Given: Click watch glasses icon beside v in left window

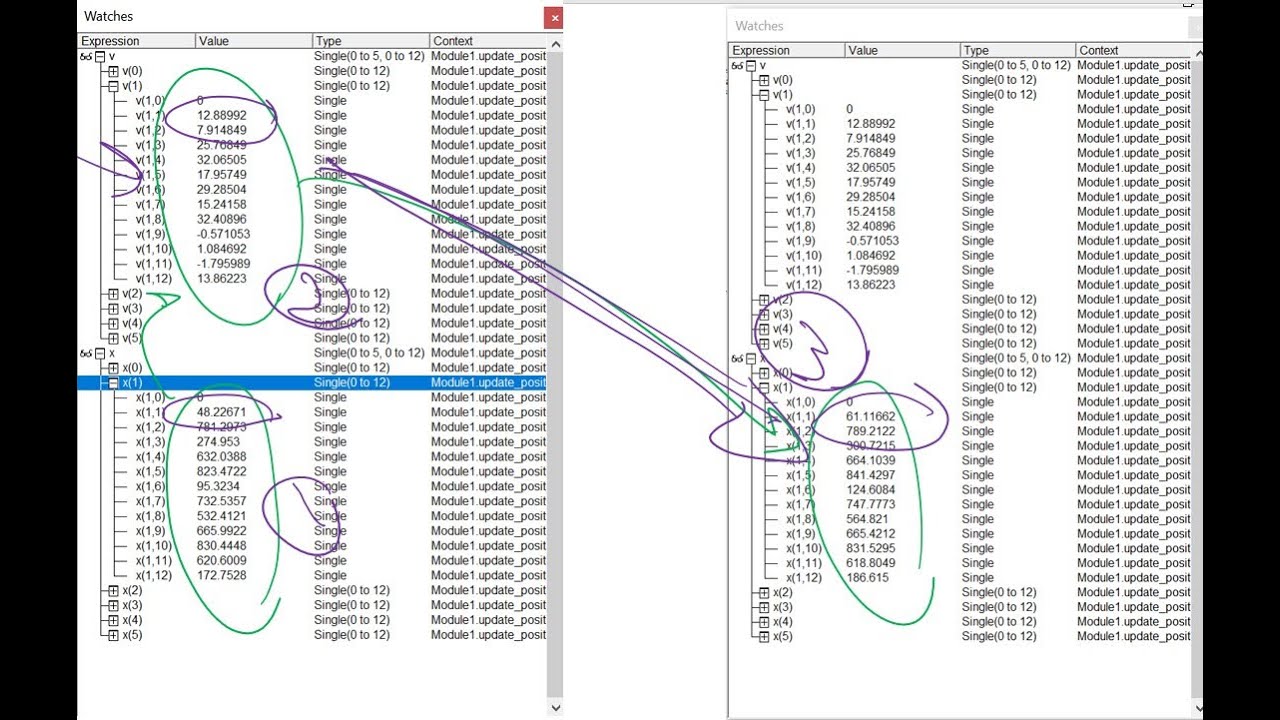Looking at the screenshot, I should click(86, 57).
